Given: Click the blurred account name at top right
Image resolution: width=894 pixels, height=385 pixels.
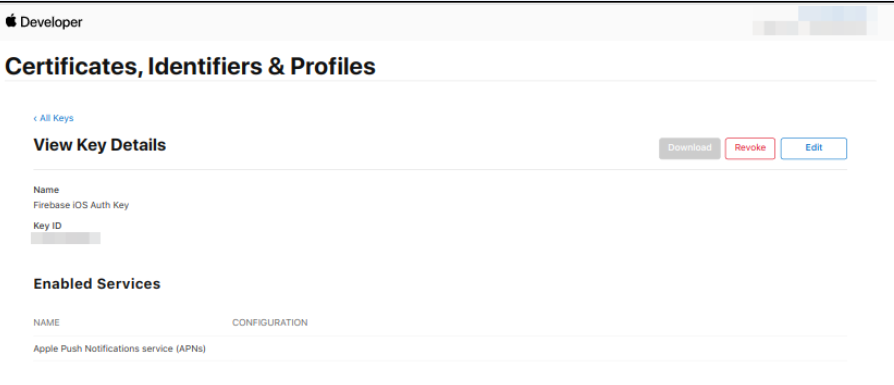Looking at the screenshot, I should [x=832, y=13].
